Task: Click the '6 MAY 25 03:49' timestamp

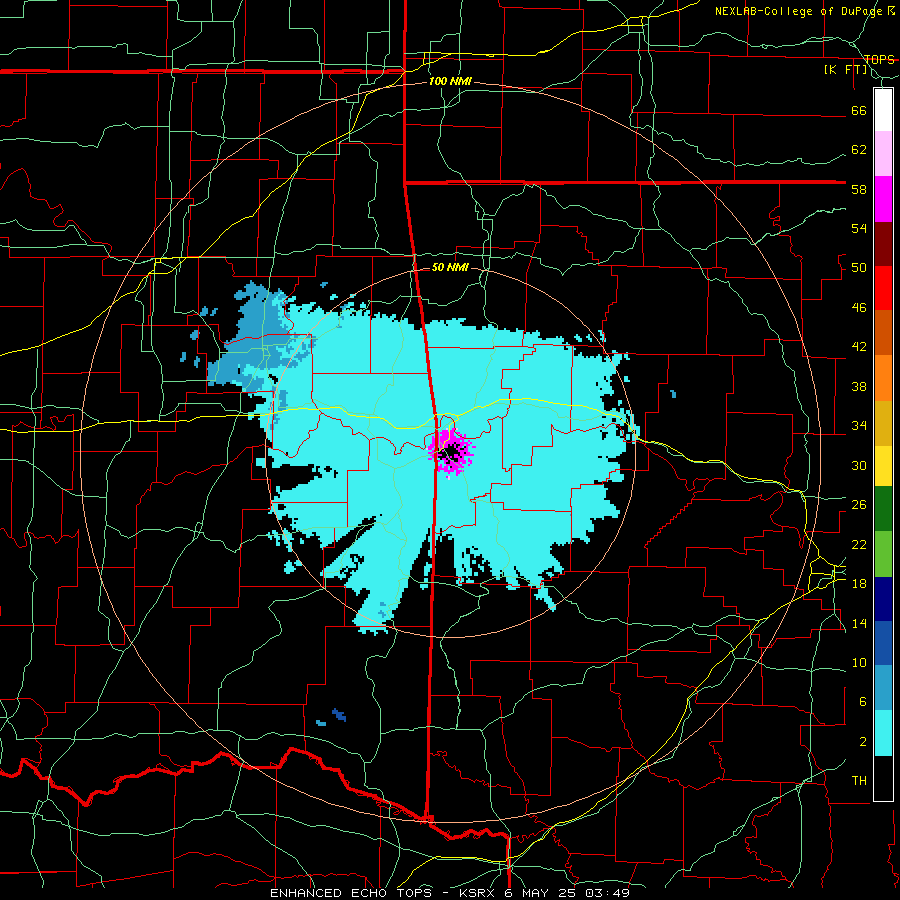Action: coord(565,893)
